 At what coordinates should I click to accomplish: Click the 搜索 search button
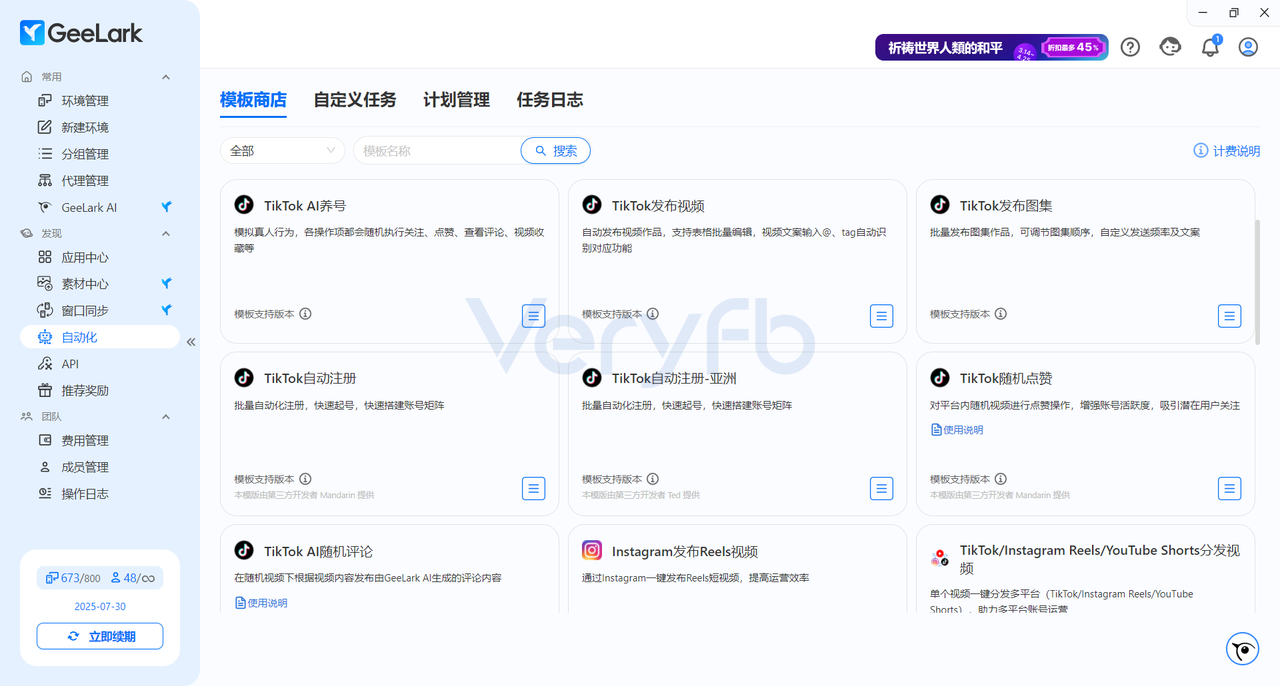point(556,151)
